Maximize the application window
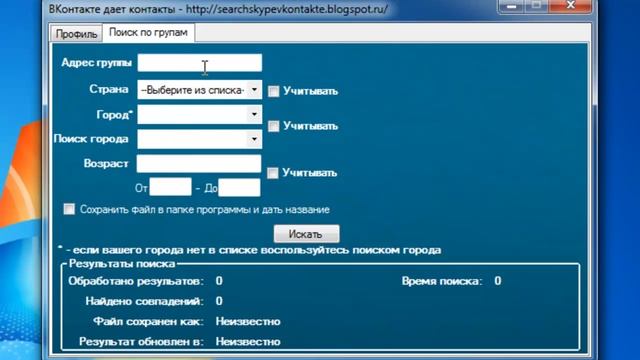Viewport: 640px width, 360px height. click(536, 6)
